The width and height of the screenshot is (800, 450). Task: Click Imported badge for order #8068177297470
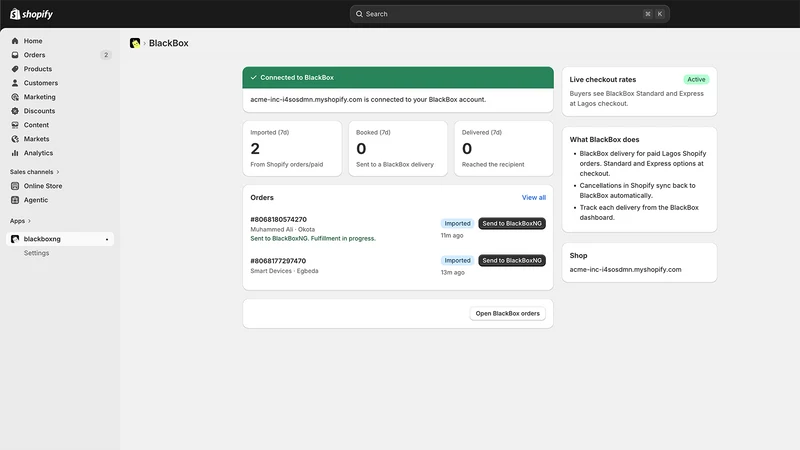(457, 260)
